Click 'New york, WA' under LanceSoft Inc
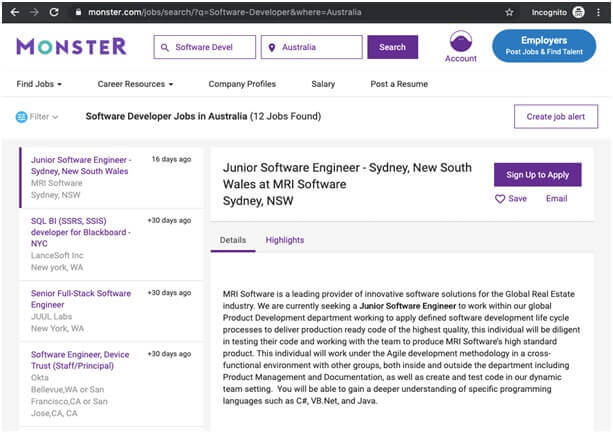The height and width of the screenshot is (433, 613). 57,268
